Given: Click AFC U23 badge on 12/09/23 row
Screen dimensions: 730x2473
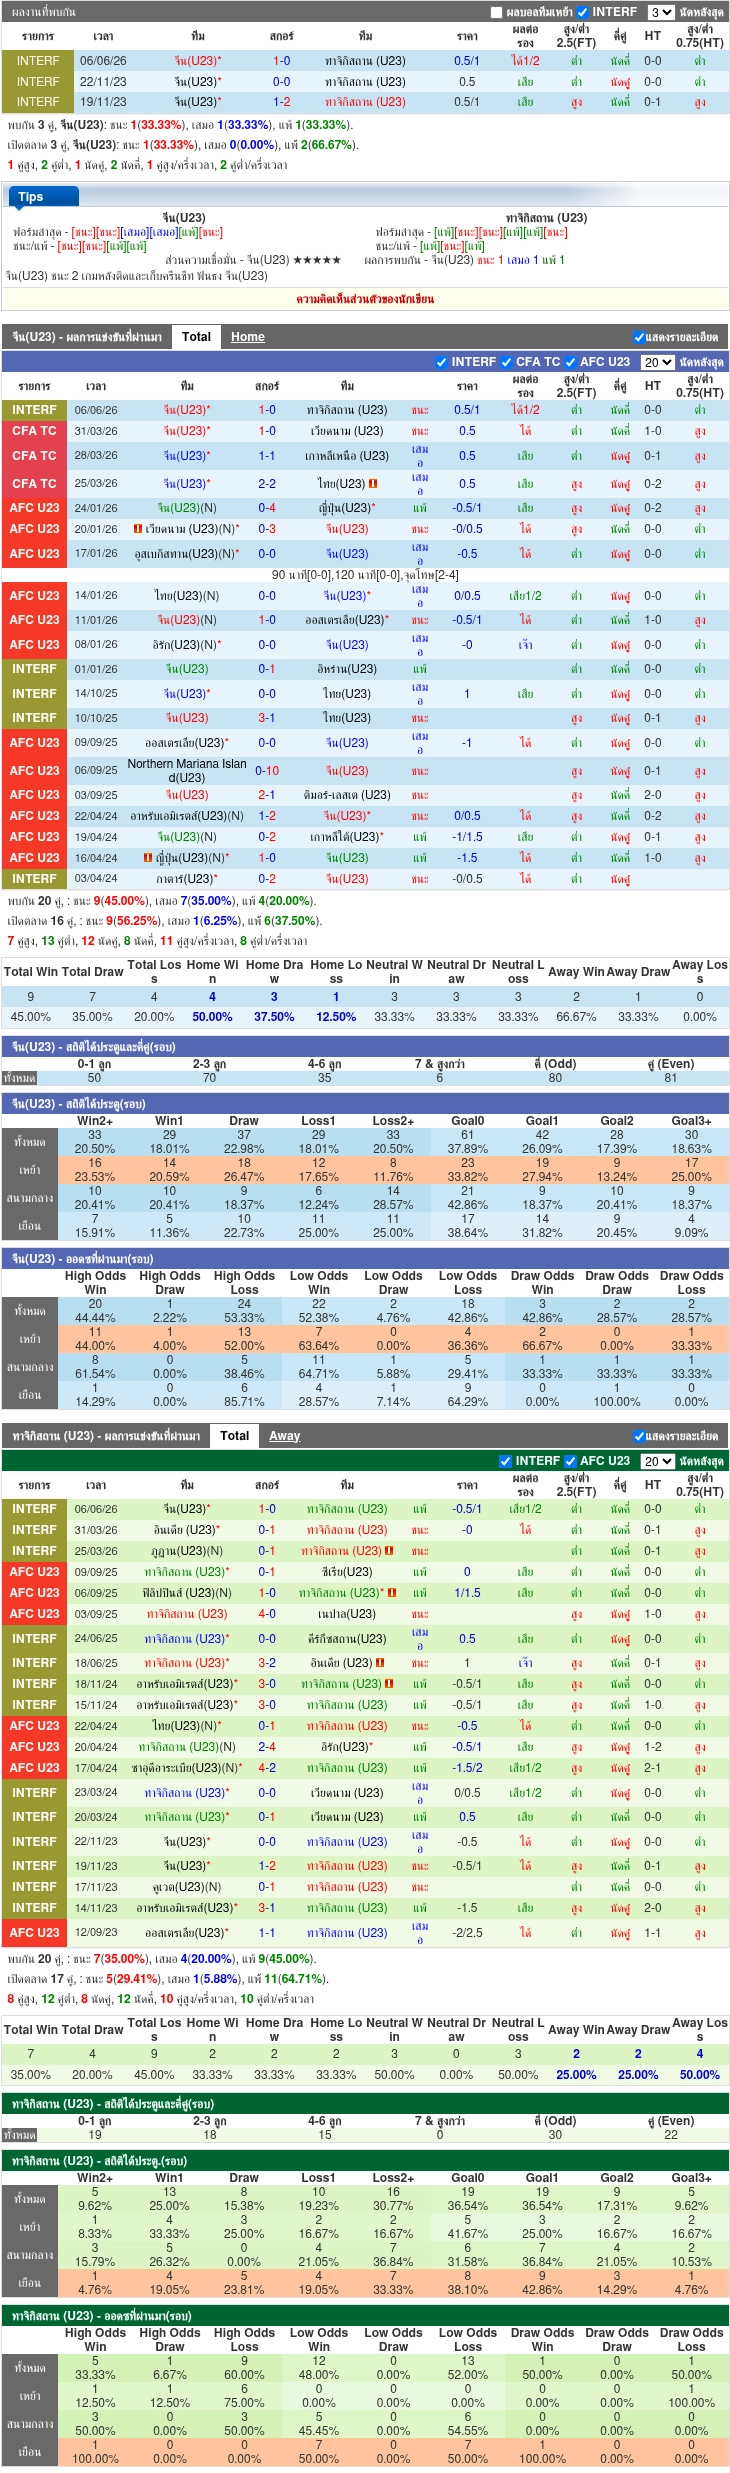Looking at the screenshot, I should pos(34,1932).
